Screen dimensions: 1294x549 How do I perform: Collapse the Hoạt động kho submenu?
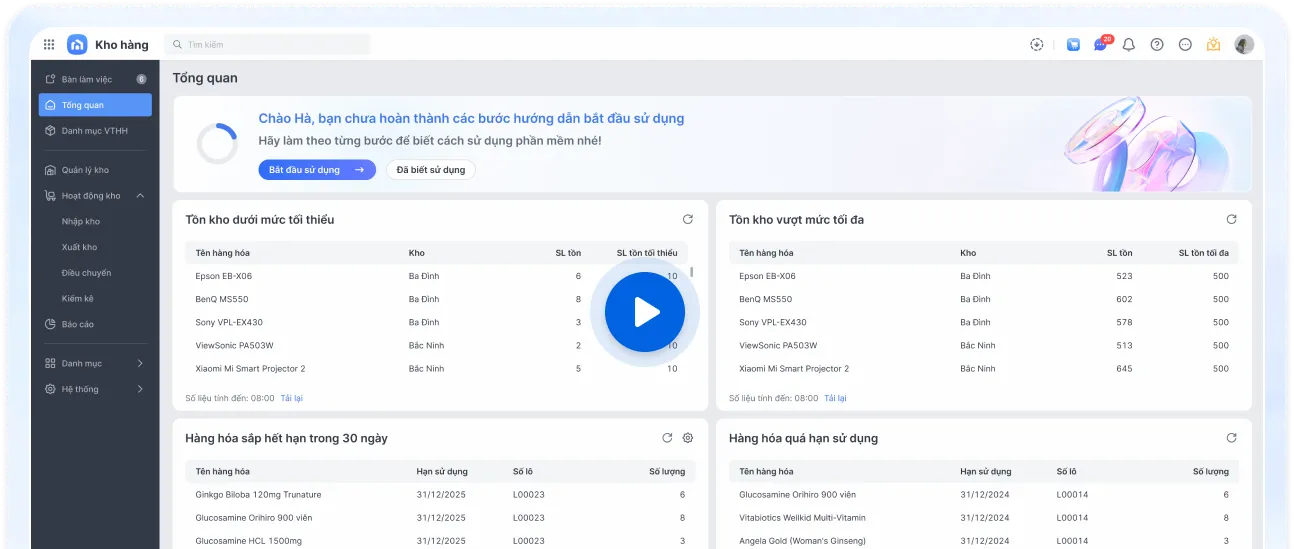pyautogui.click(x=140, y=196)
